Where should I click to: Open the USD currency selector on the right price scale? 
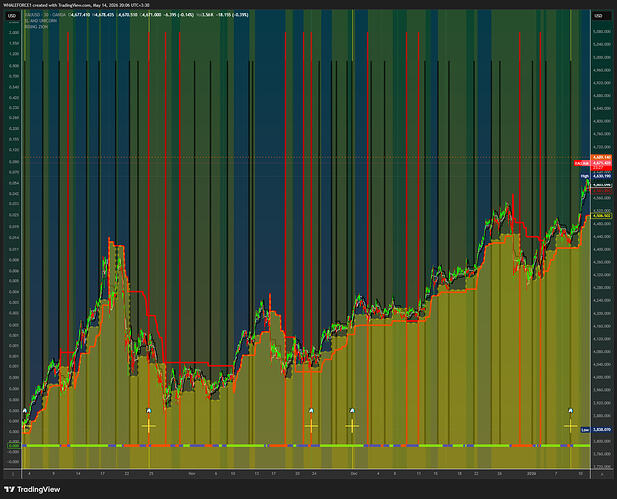598,16
